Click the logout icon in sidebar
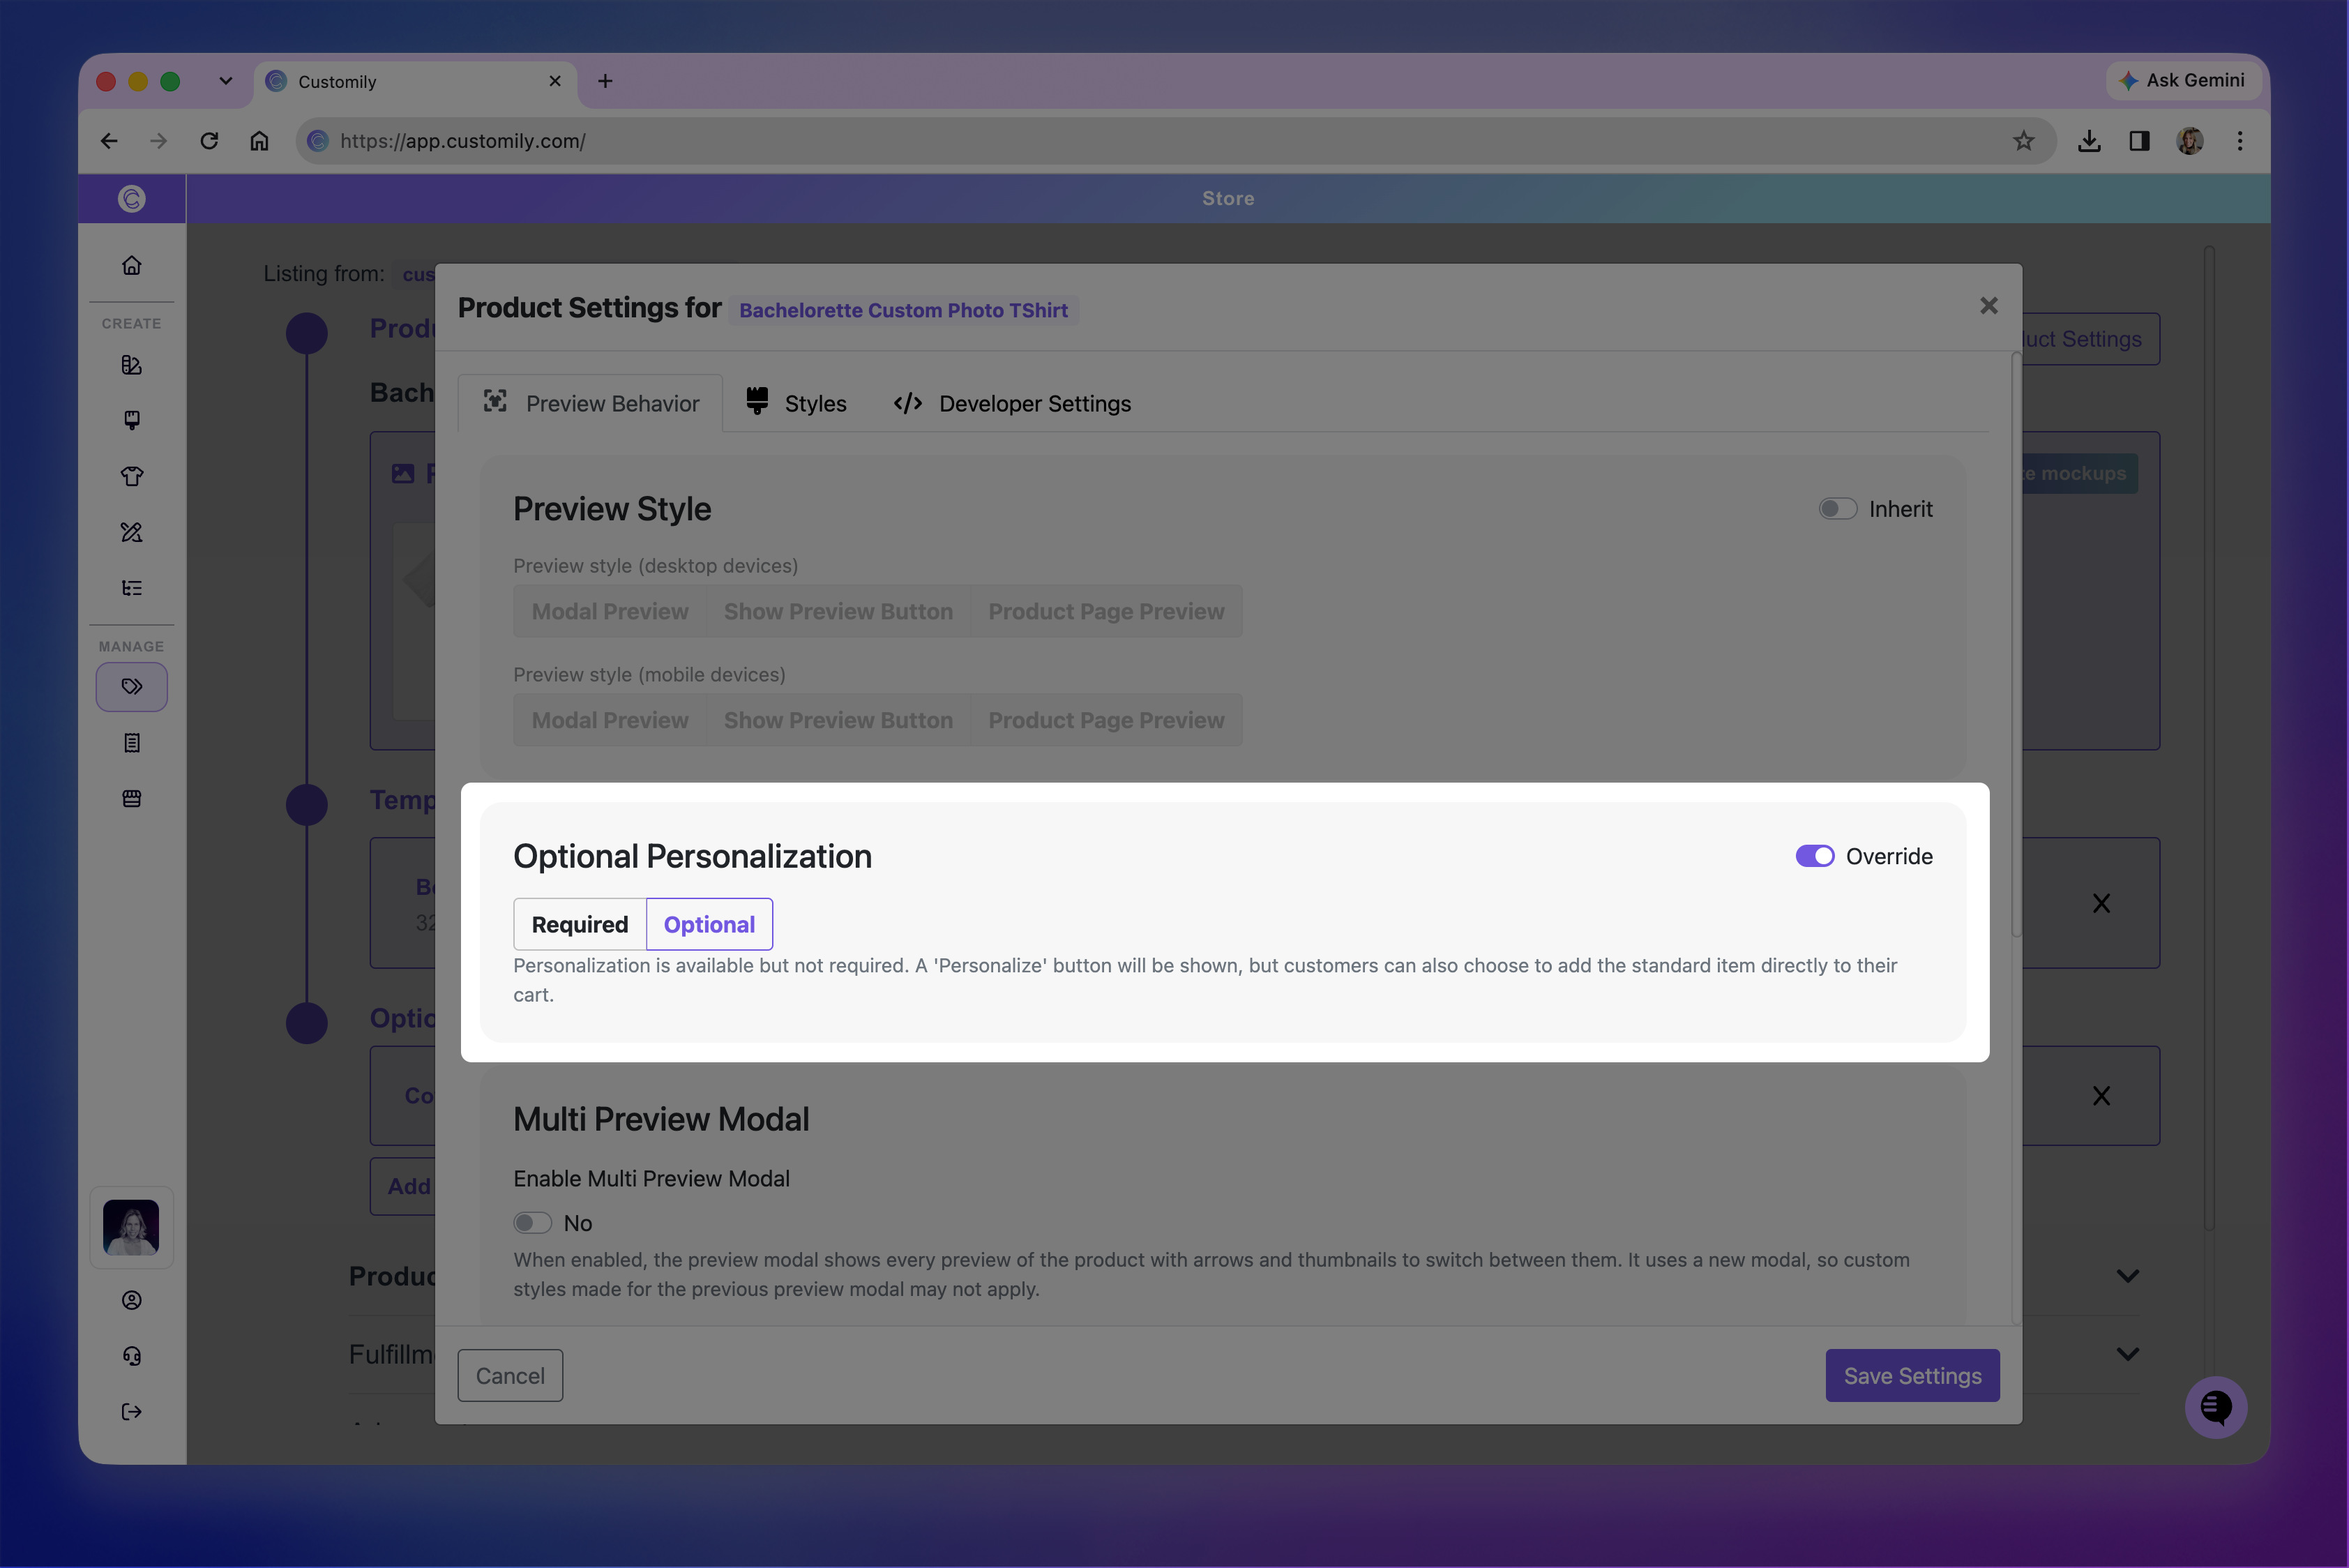This screenshot has width=2349, height=1568. [x=131, y=1412]
